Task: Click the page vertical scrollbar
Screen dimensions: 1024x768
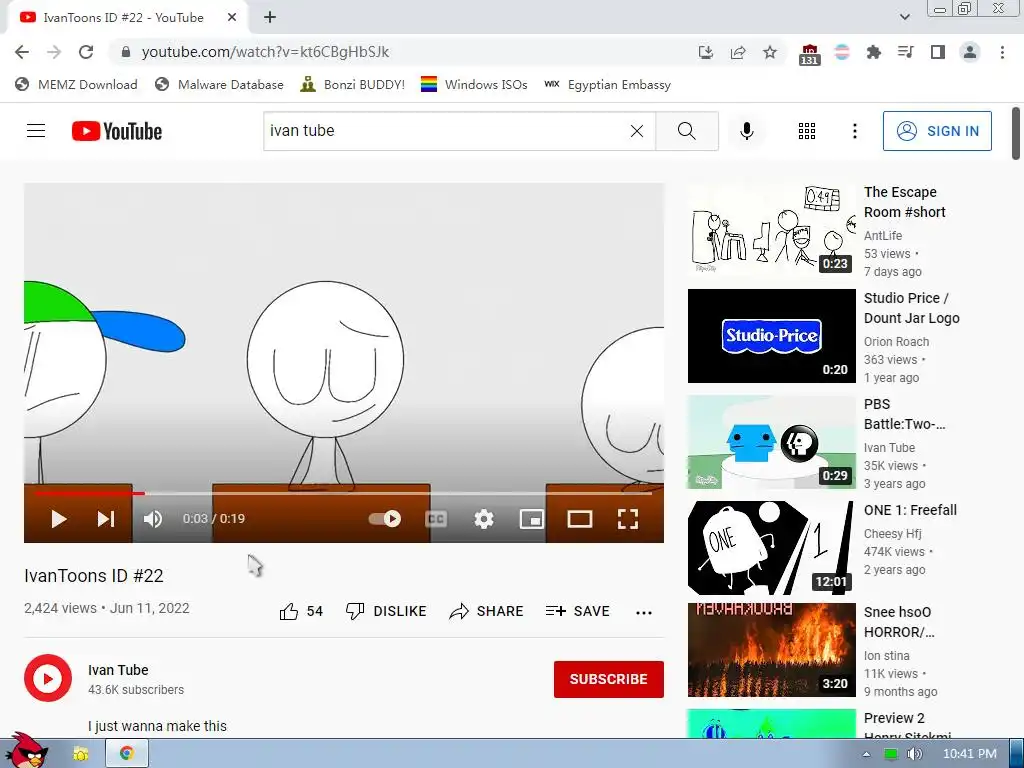Action: coord(1016,133)
